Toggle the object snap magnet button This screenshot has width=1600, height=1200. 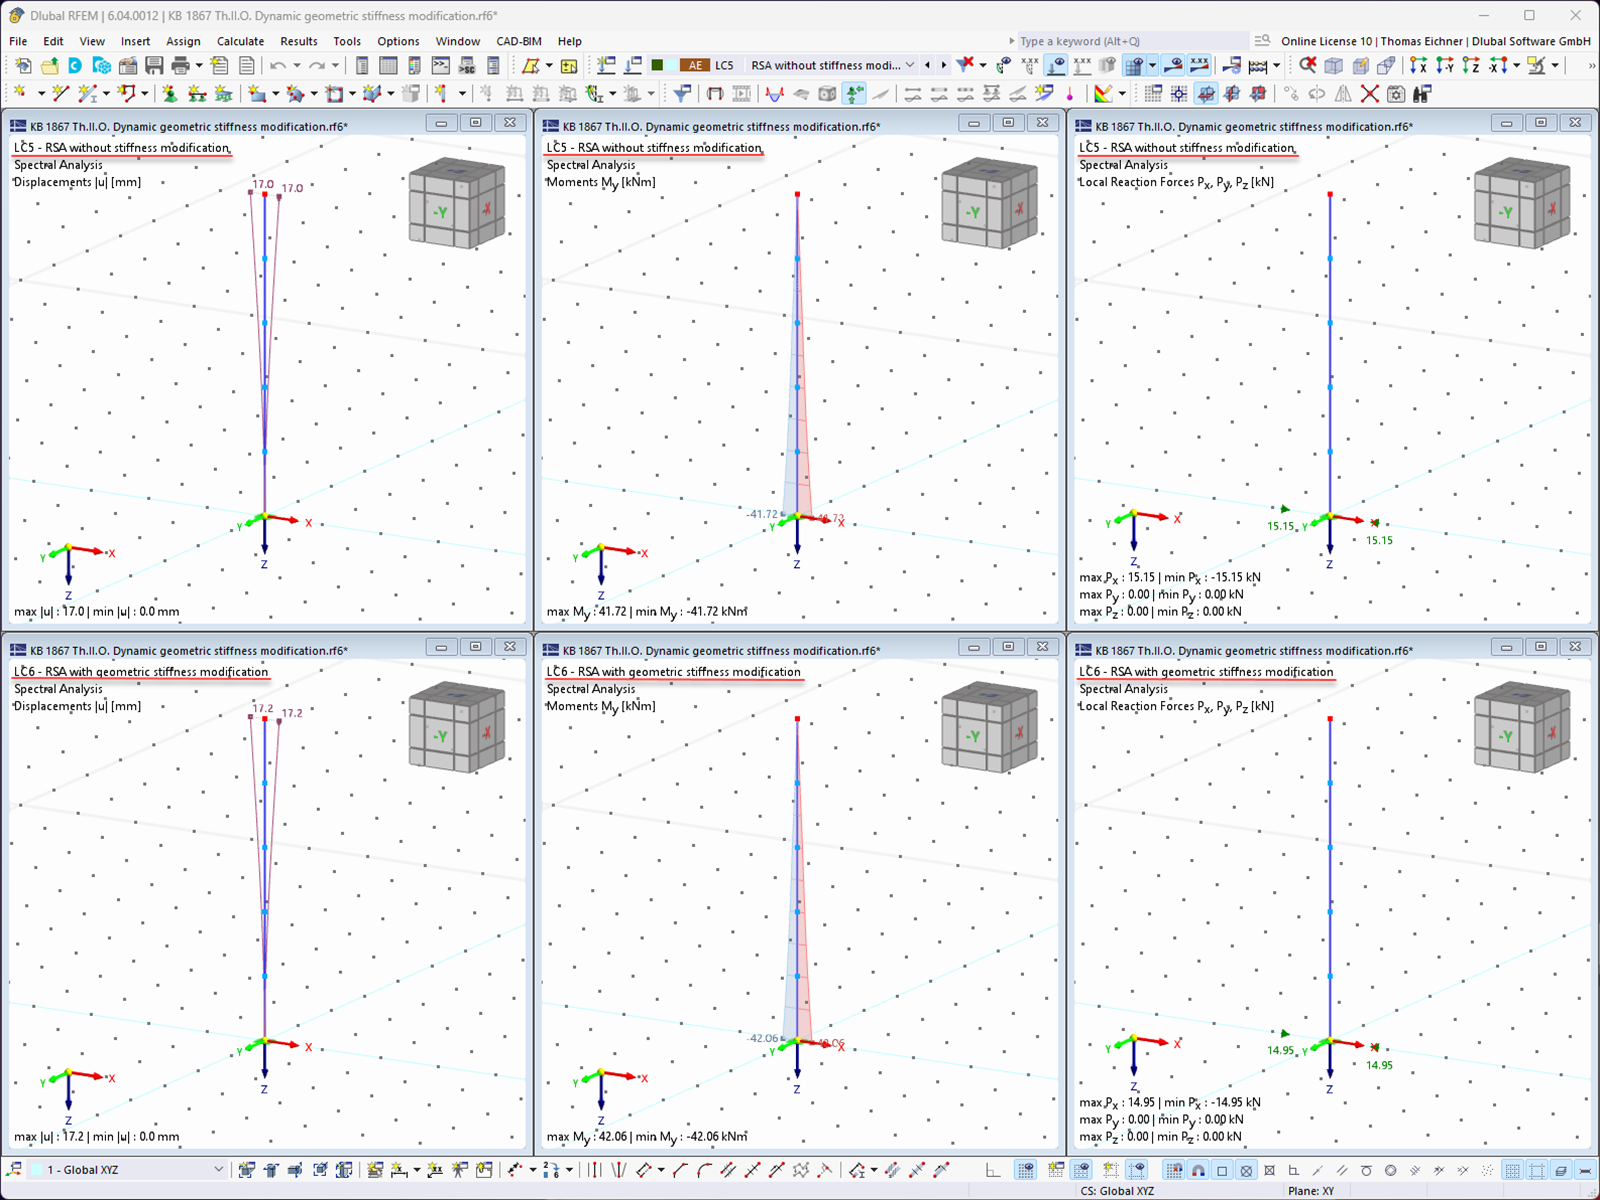point(1198,1170)
